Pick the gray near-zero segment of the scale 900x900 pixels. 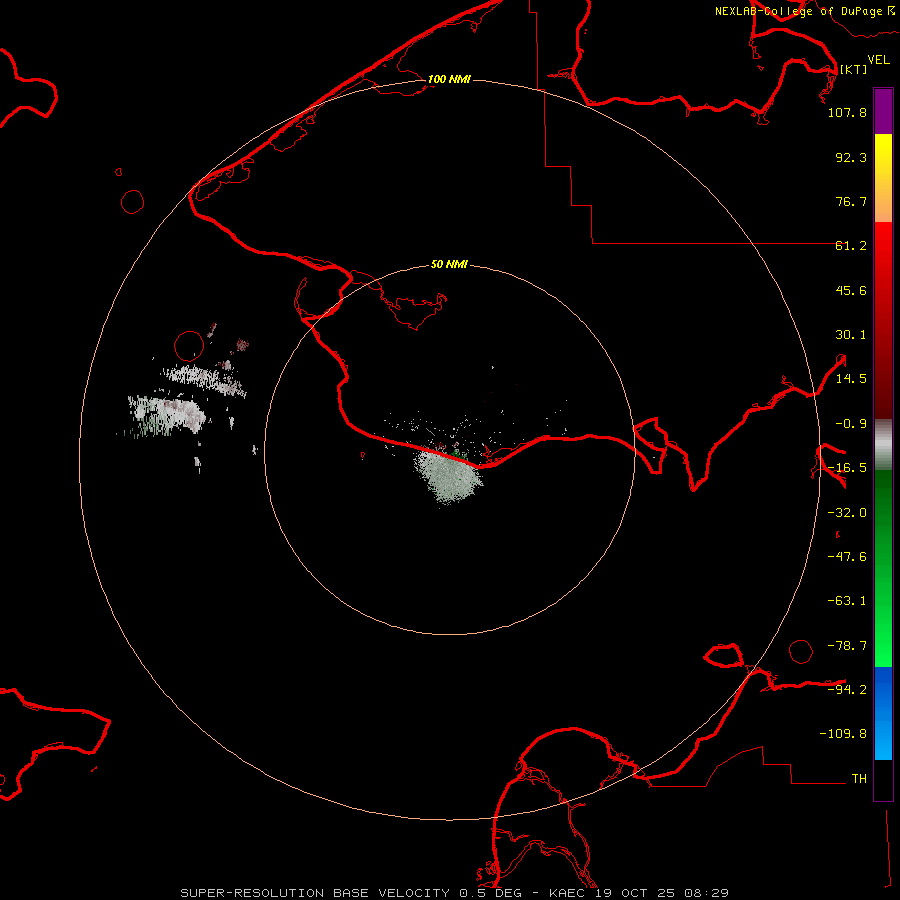883,445
